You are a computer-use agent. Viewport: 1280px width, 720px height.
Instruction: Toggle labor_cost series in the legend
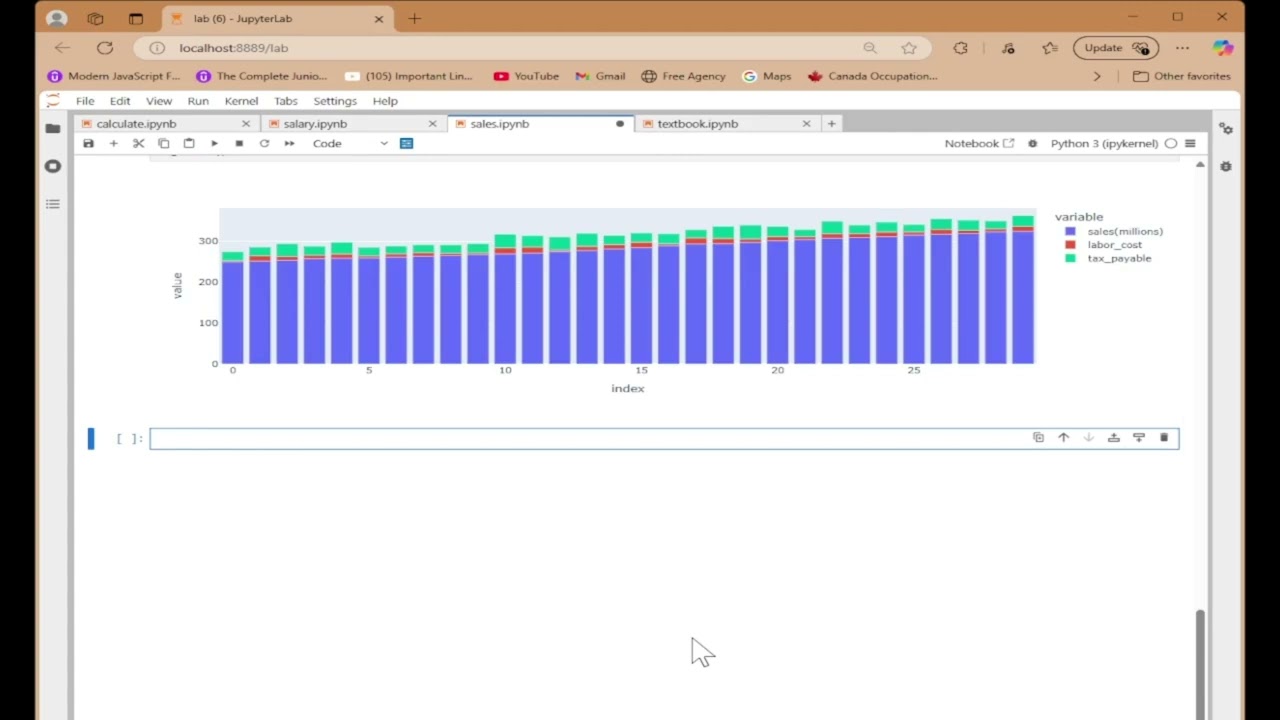point(1104,245)
